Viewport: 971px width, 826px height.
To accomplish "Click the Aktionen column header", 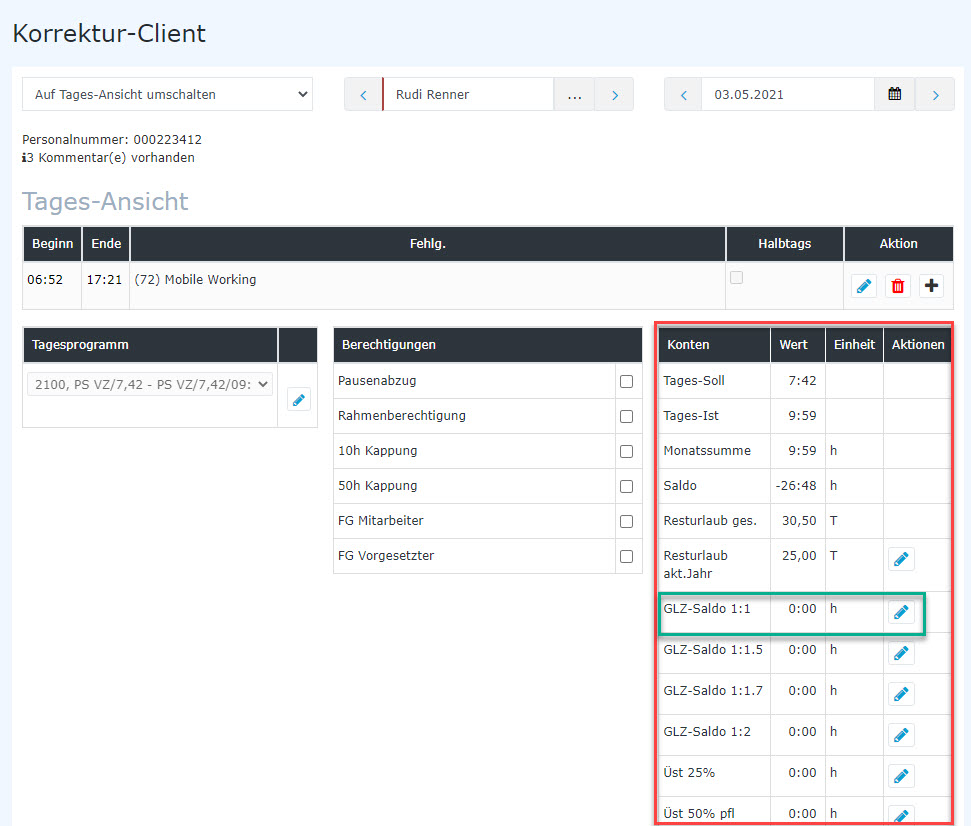I will 918,345.
